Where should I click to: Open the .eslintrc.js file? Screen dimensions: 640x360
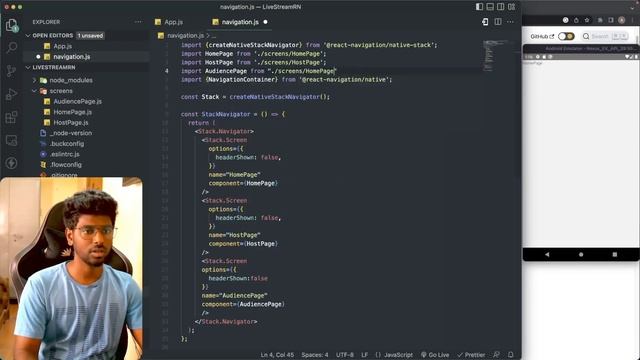click(x=64, y=154)
